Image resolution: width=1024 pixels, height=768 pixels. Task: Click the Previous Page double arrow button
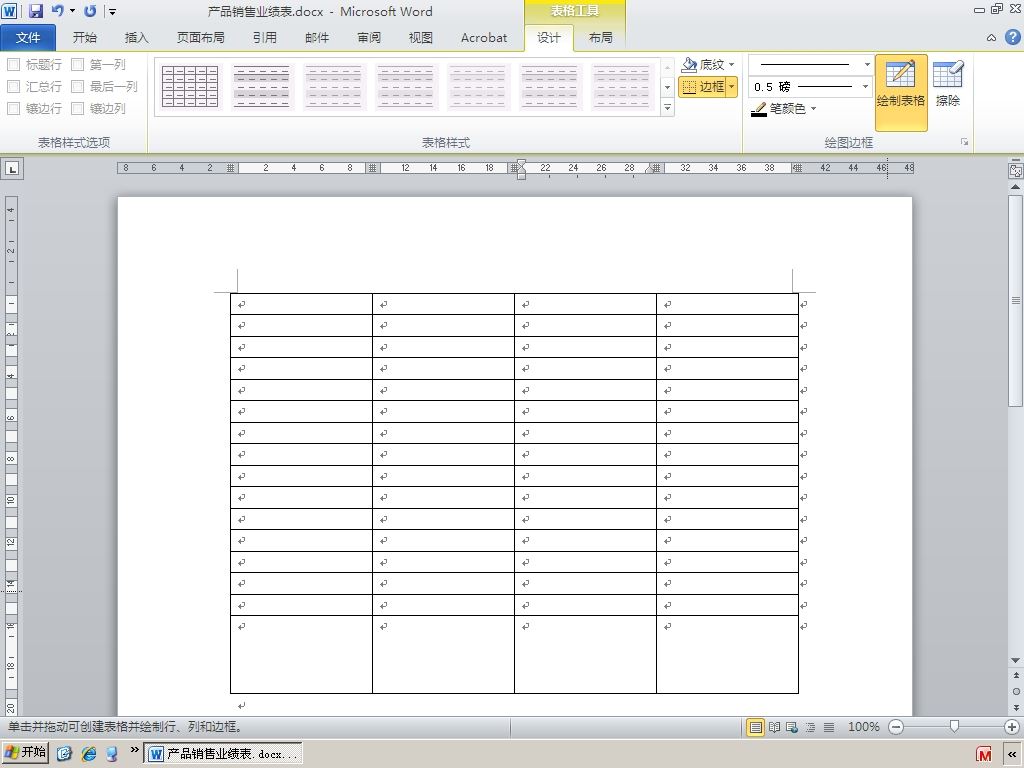tap(1016, 675)
